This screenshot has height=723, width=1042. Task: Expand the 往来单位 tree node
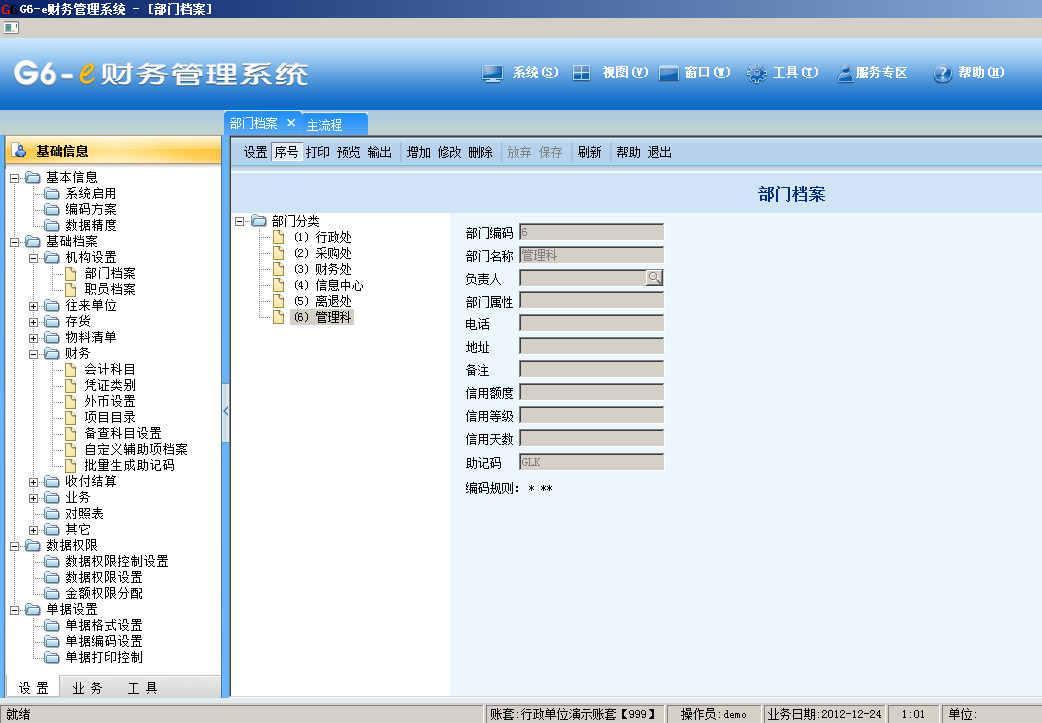[34, 306]
